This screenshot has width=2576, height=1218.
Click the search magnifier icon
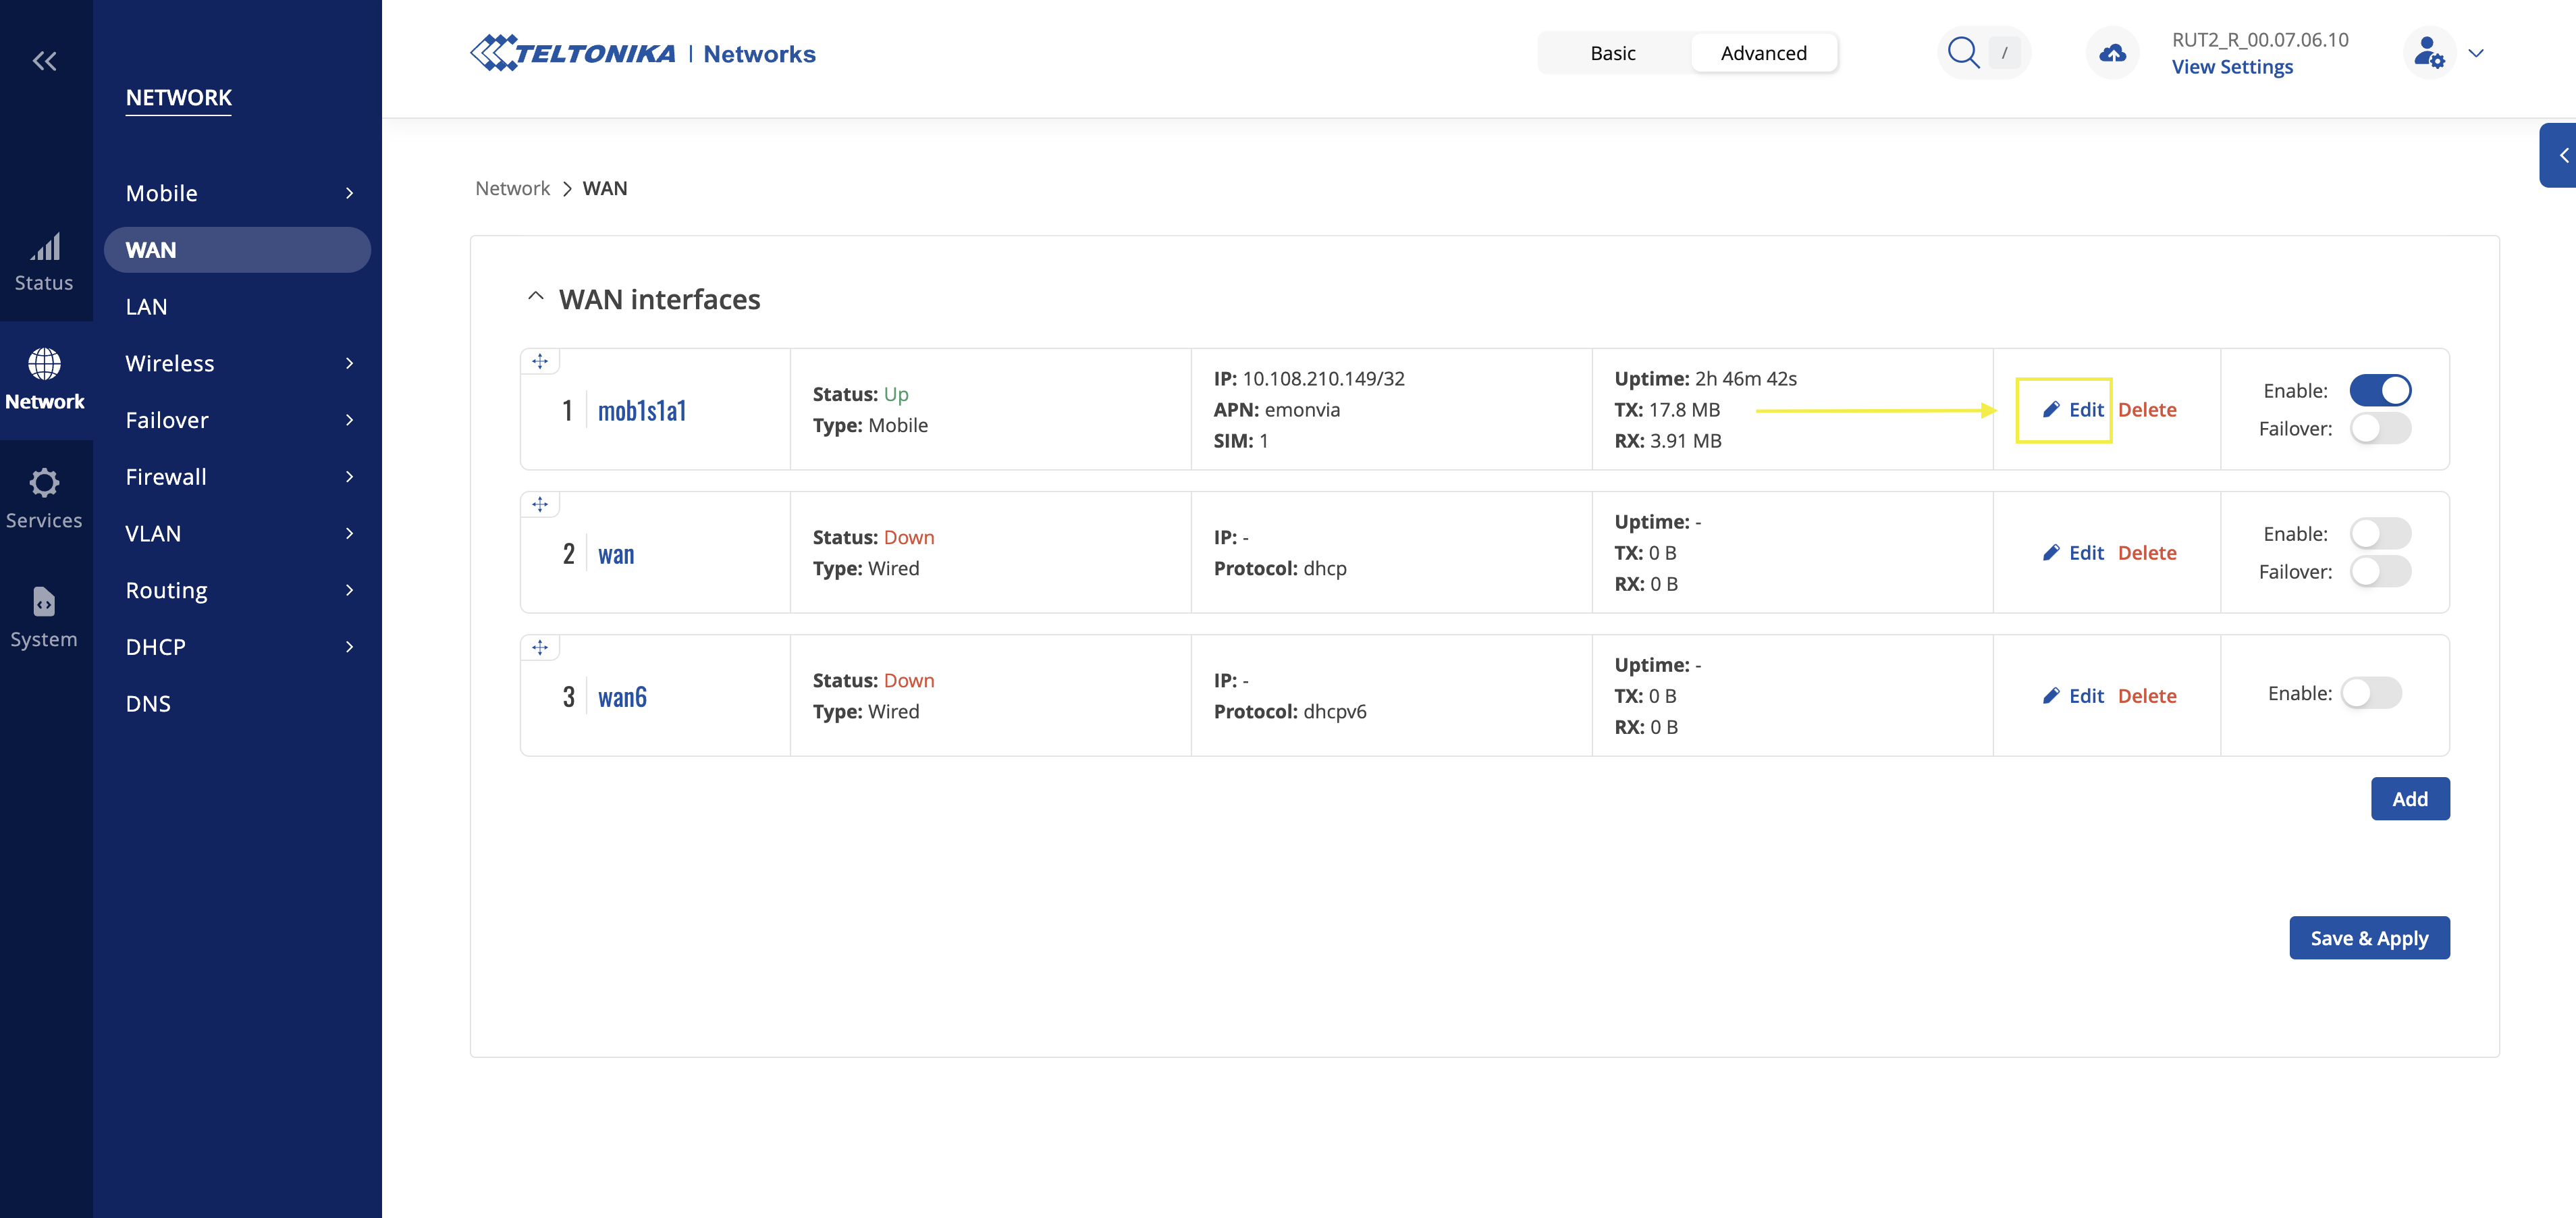(x=1963, y=53)
